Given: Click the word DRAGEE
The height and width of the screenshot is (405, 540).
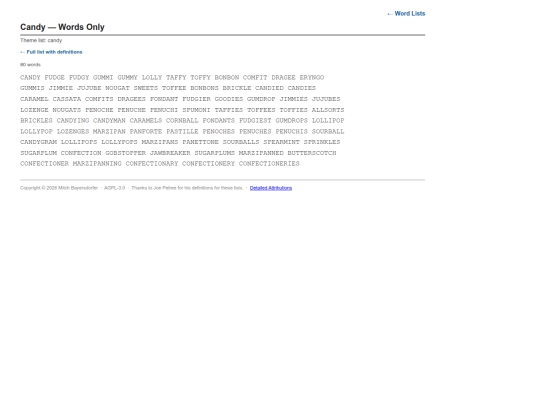Looking at the screenshot, I should [283, 77].
